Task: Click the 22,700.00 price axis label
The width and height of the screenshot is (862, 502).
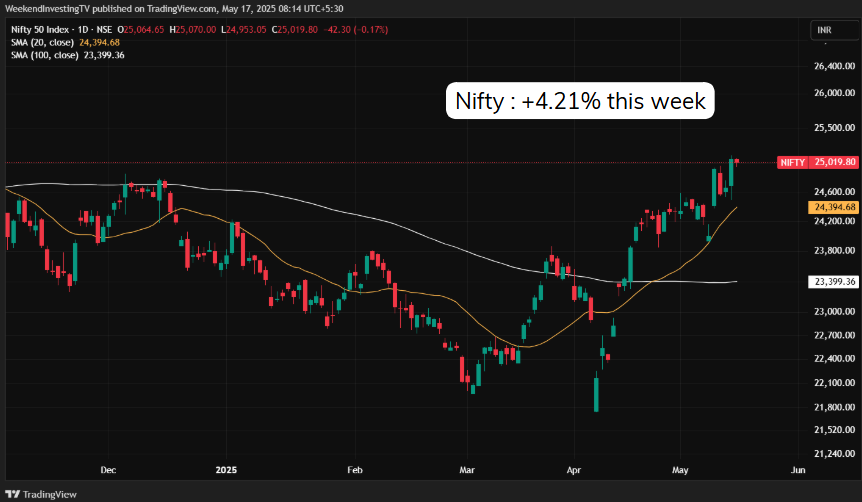Action: coord(835,335)
